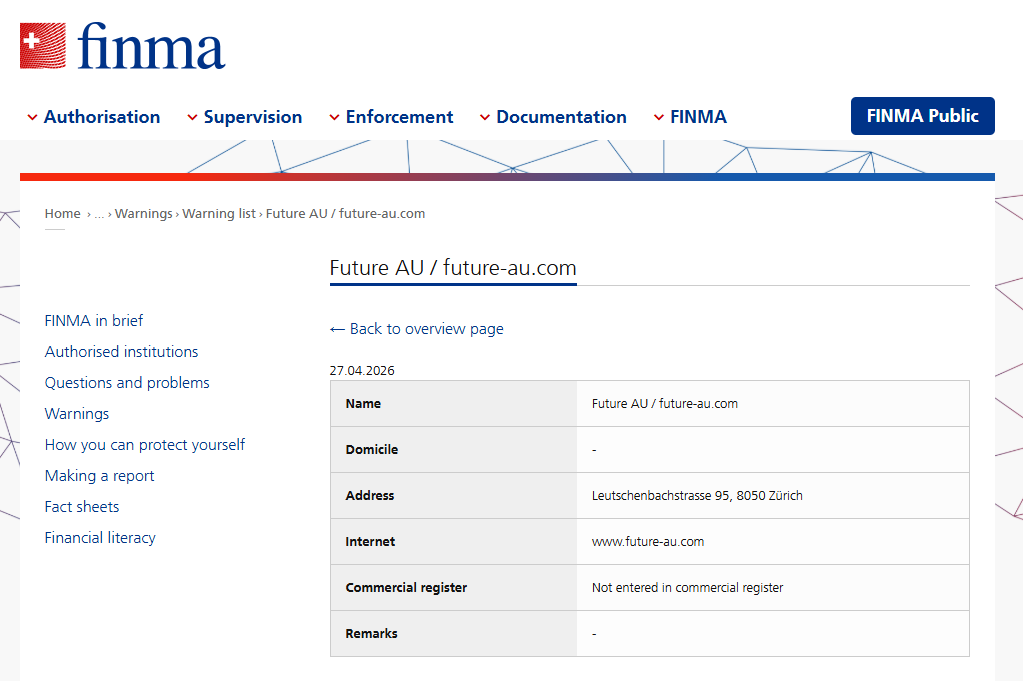The image size is (1023, 681).
Task: Open the Supervision menu
Action: pyautogui.click(x=252, y=117)
